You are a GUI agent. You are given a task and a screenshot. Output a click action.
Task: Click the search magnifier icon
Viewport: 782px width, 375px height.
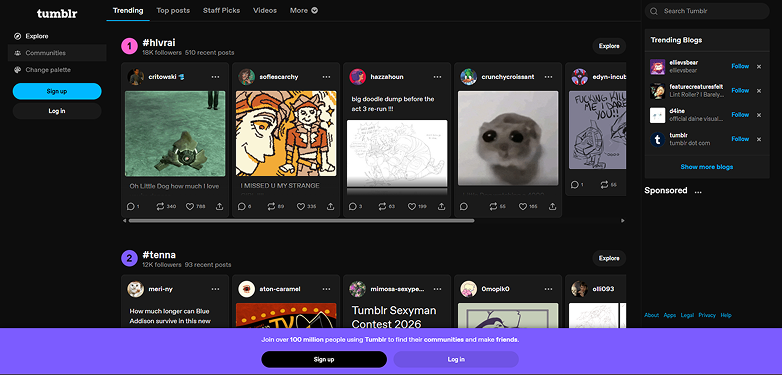point(654,11)
